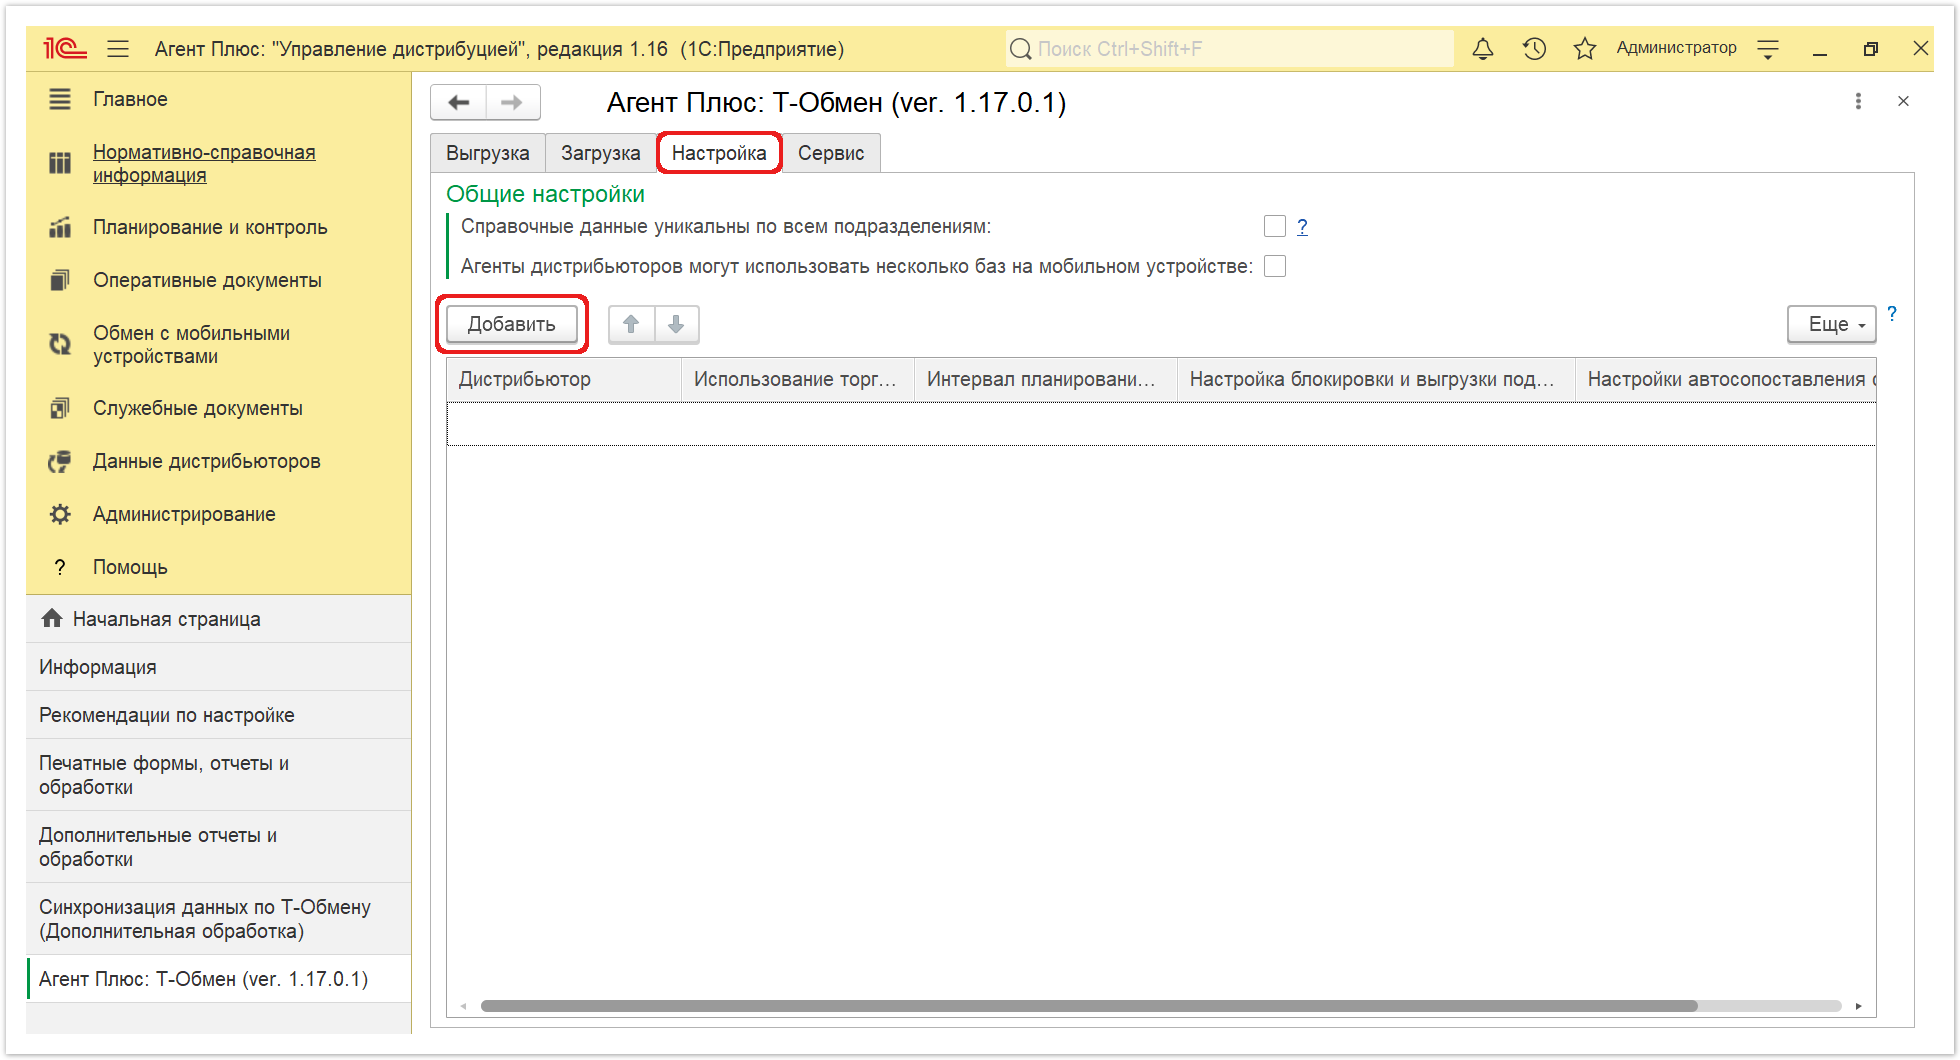The height and width of the screenshot is (1060, 1960).
Task: Click the blue help question mark near Еще
Action: tap(1892, 314)
